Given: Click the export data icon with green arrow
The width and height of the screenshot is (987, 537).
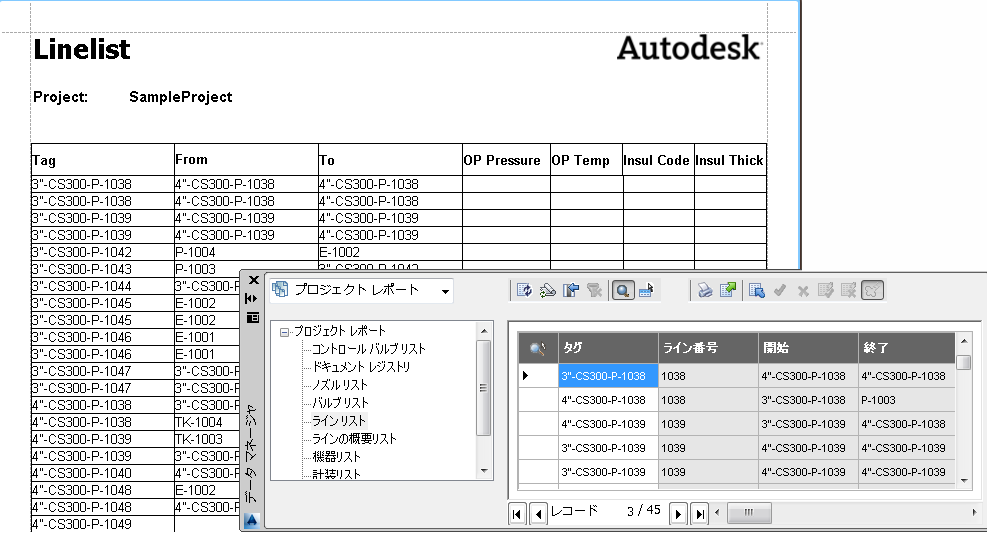Looking at the screenshot, I should click(x=728, y=291).
